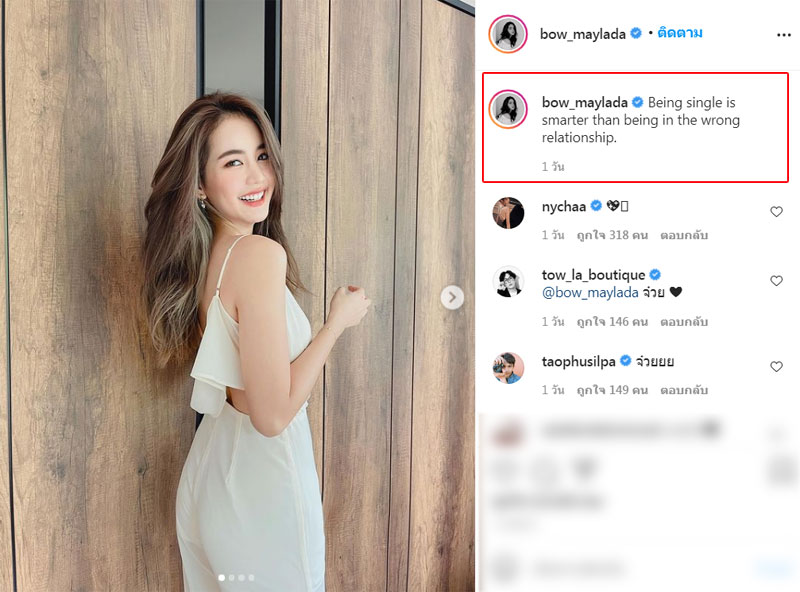The image size is (800, 592).
Task: View 146 likes on tow_la_boutique's comment
Action: (x=612, y=322)
